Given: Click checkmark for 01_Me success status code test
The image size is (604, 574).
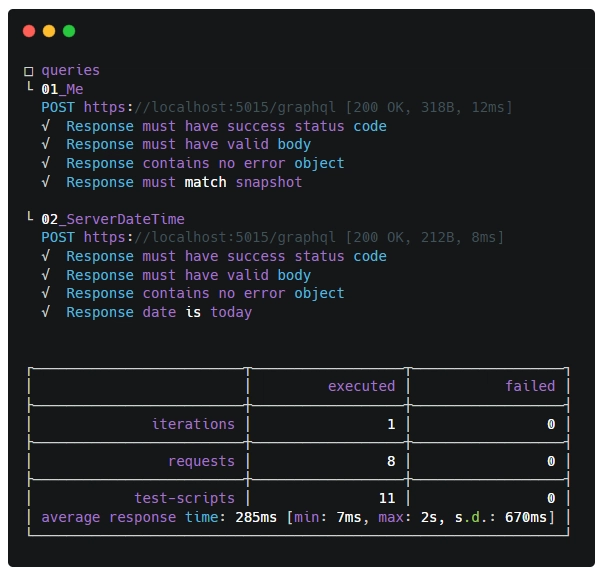Looking at the screenshot, I should 46,126.
